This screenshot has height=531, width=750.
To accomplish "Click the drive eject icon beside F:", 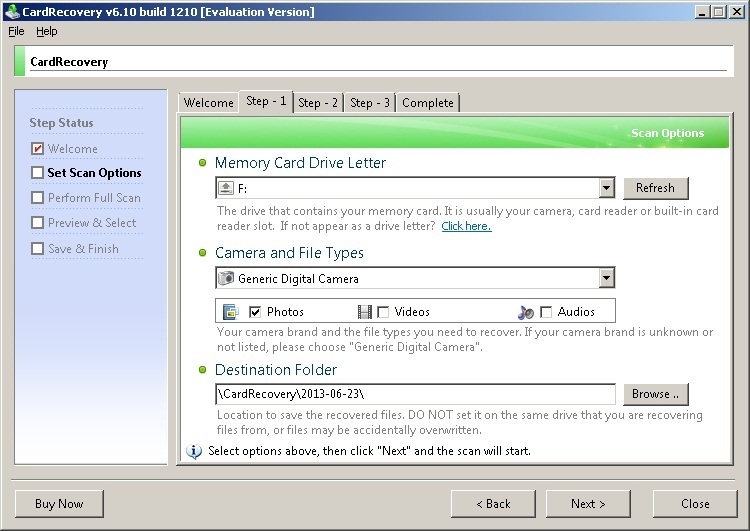I will (x=226, y=188).
